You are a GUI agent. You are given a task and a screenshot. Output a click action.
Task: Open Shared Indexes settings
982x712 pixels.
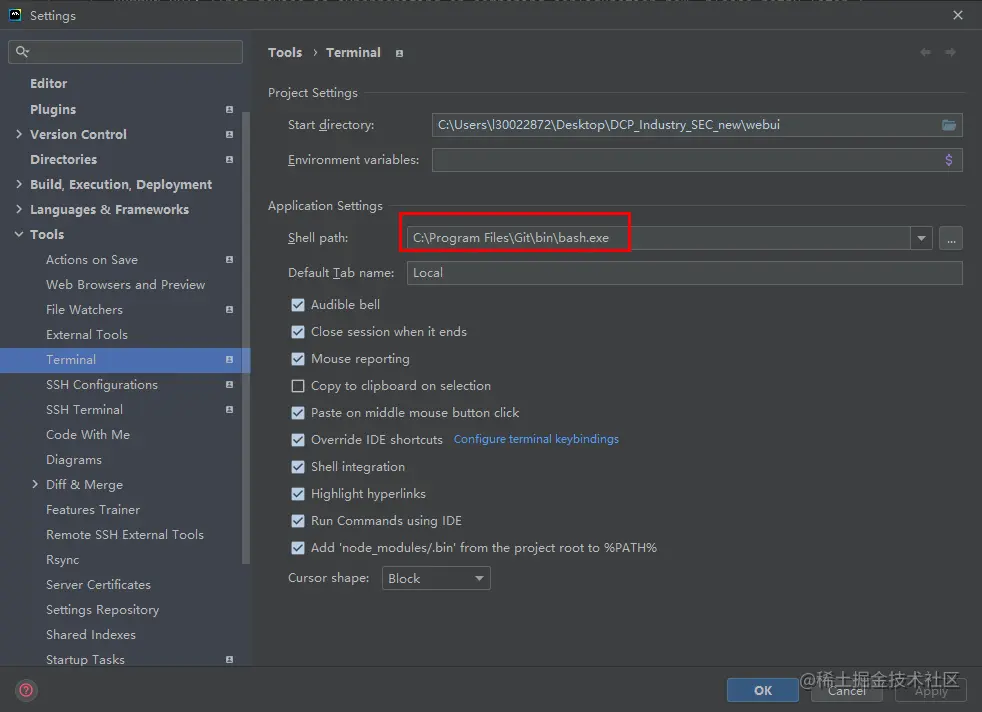pyautogui.click(x=90, y=635)
